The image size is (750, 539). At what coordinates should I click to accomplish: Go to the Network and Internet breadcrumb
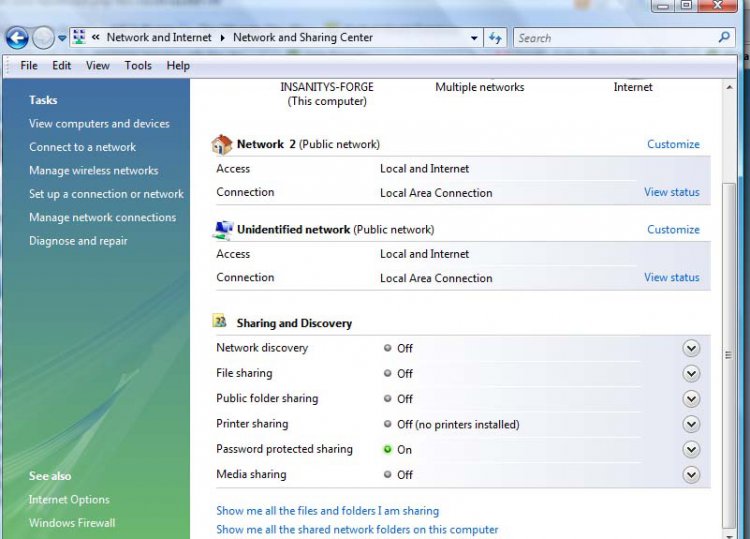click(159, 37)
